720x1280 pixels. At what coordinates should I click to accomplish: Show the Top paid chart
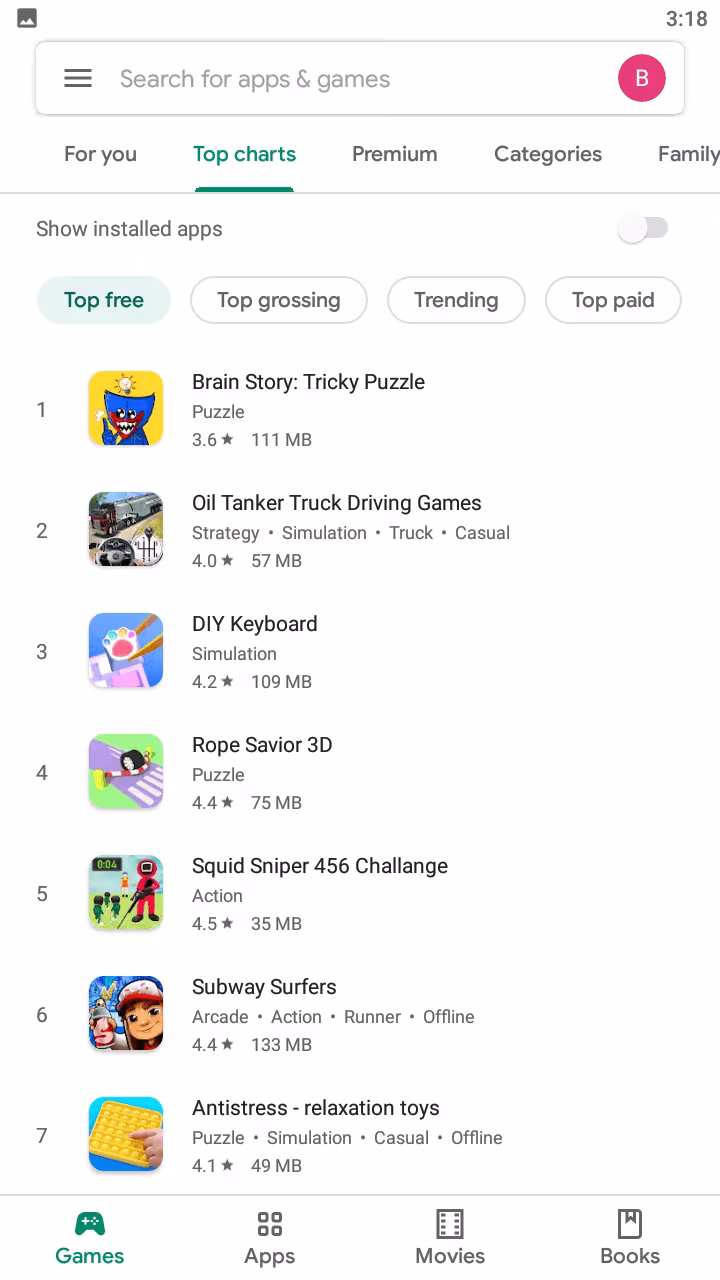click(x=613, y=300)
